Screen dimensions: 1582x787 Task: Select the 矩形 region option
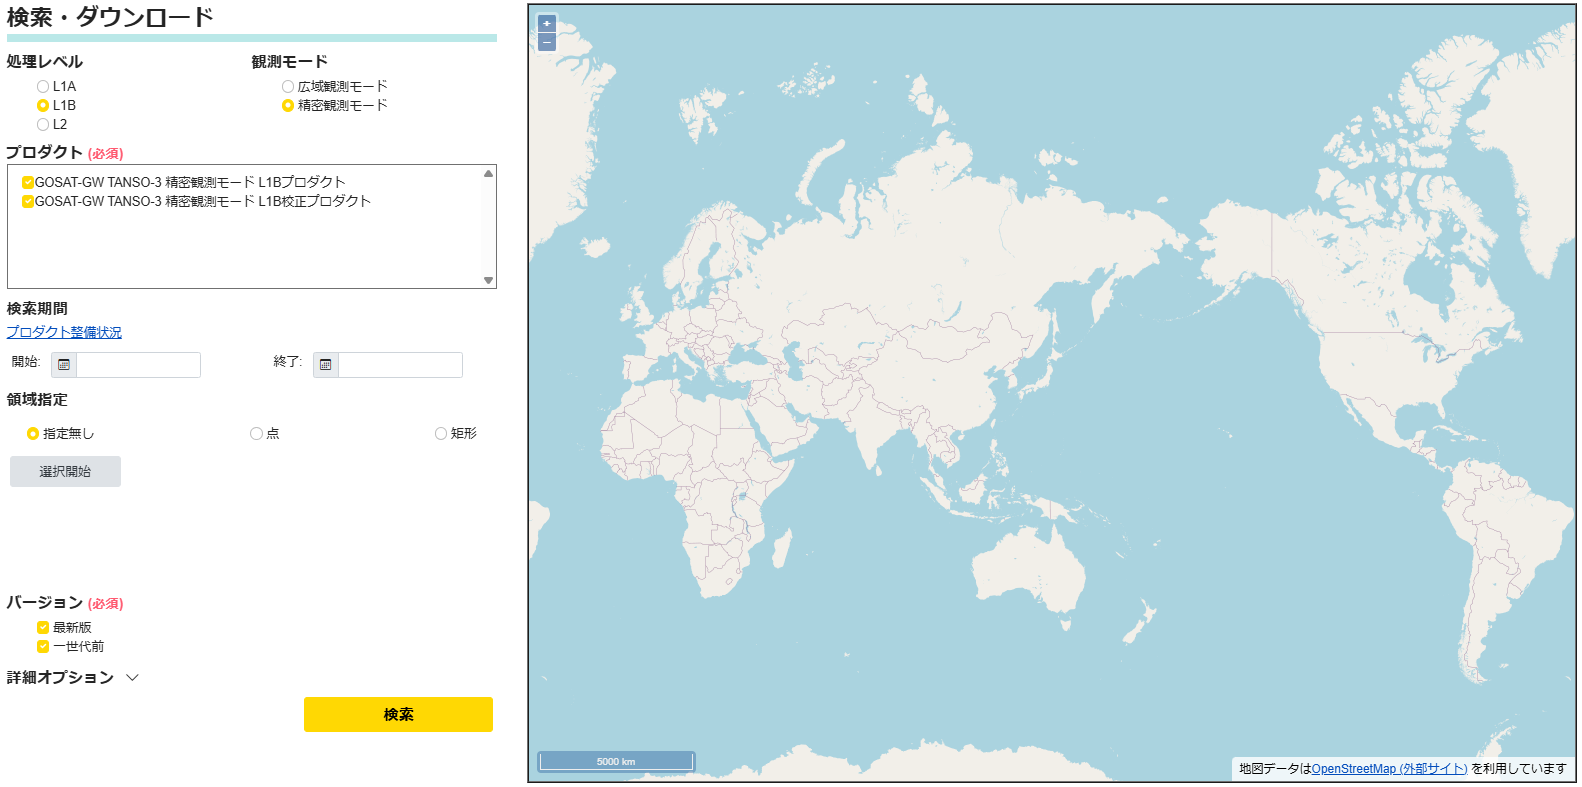coord(441,434)
